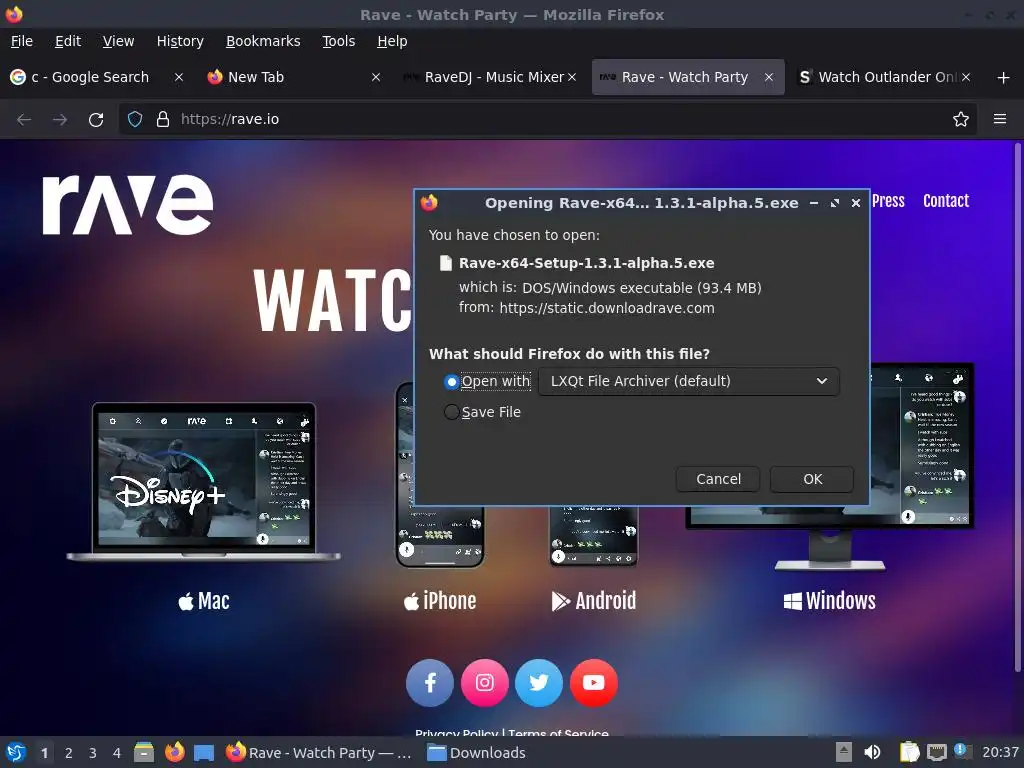The width and height of the screenshot is (1024, 768).
Task: Open the clipboard manager tray icon
Action: click(x=909, y=753)
